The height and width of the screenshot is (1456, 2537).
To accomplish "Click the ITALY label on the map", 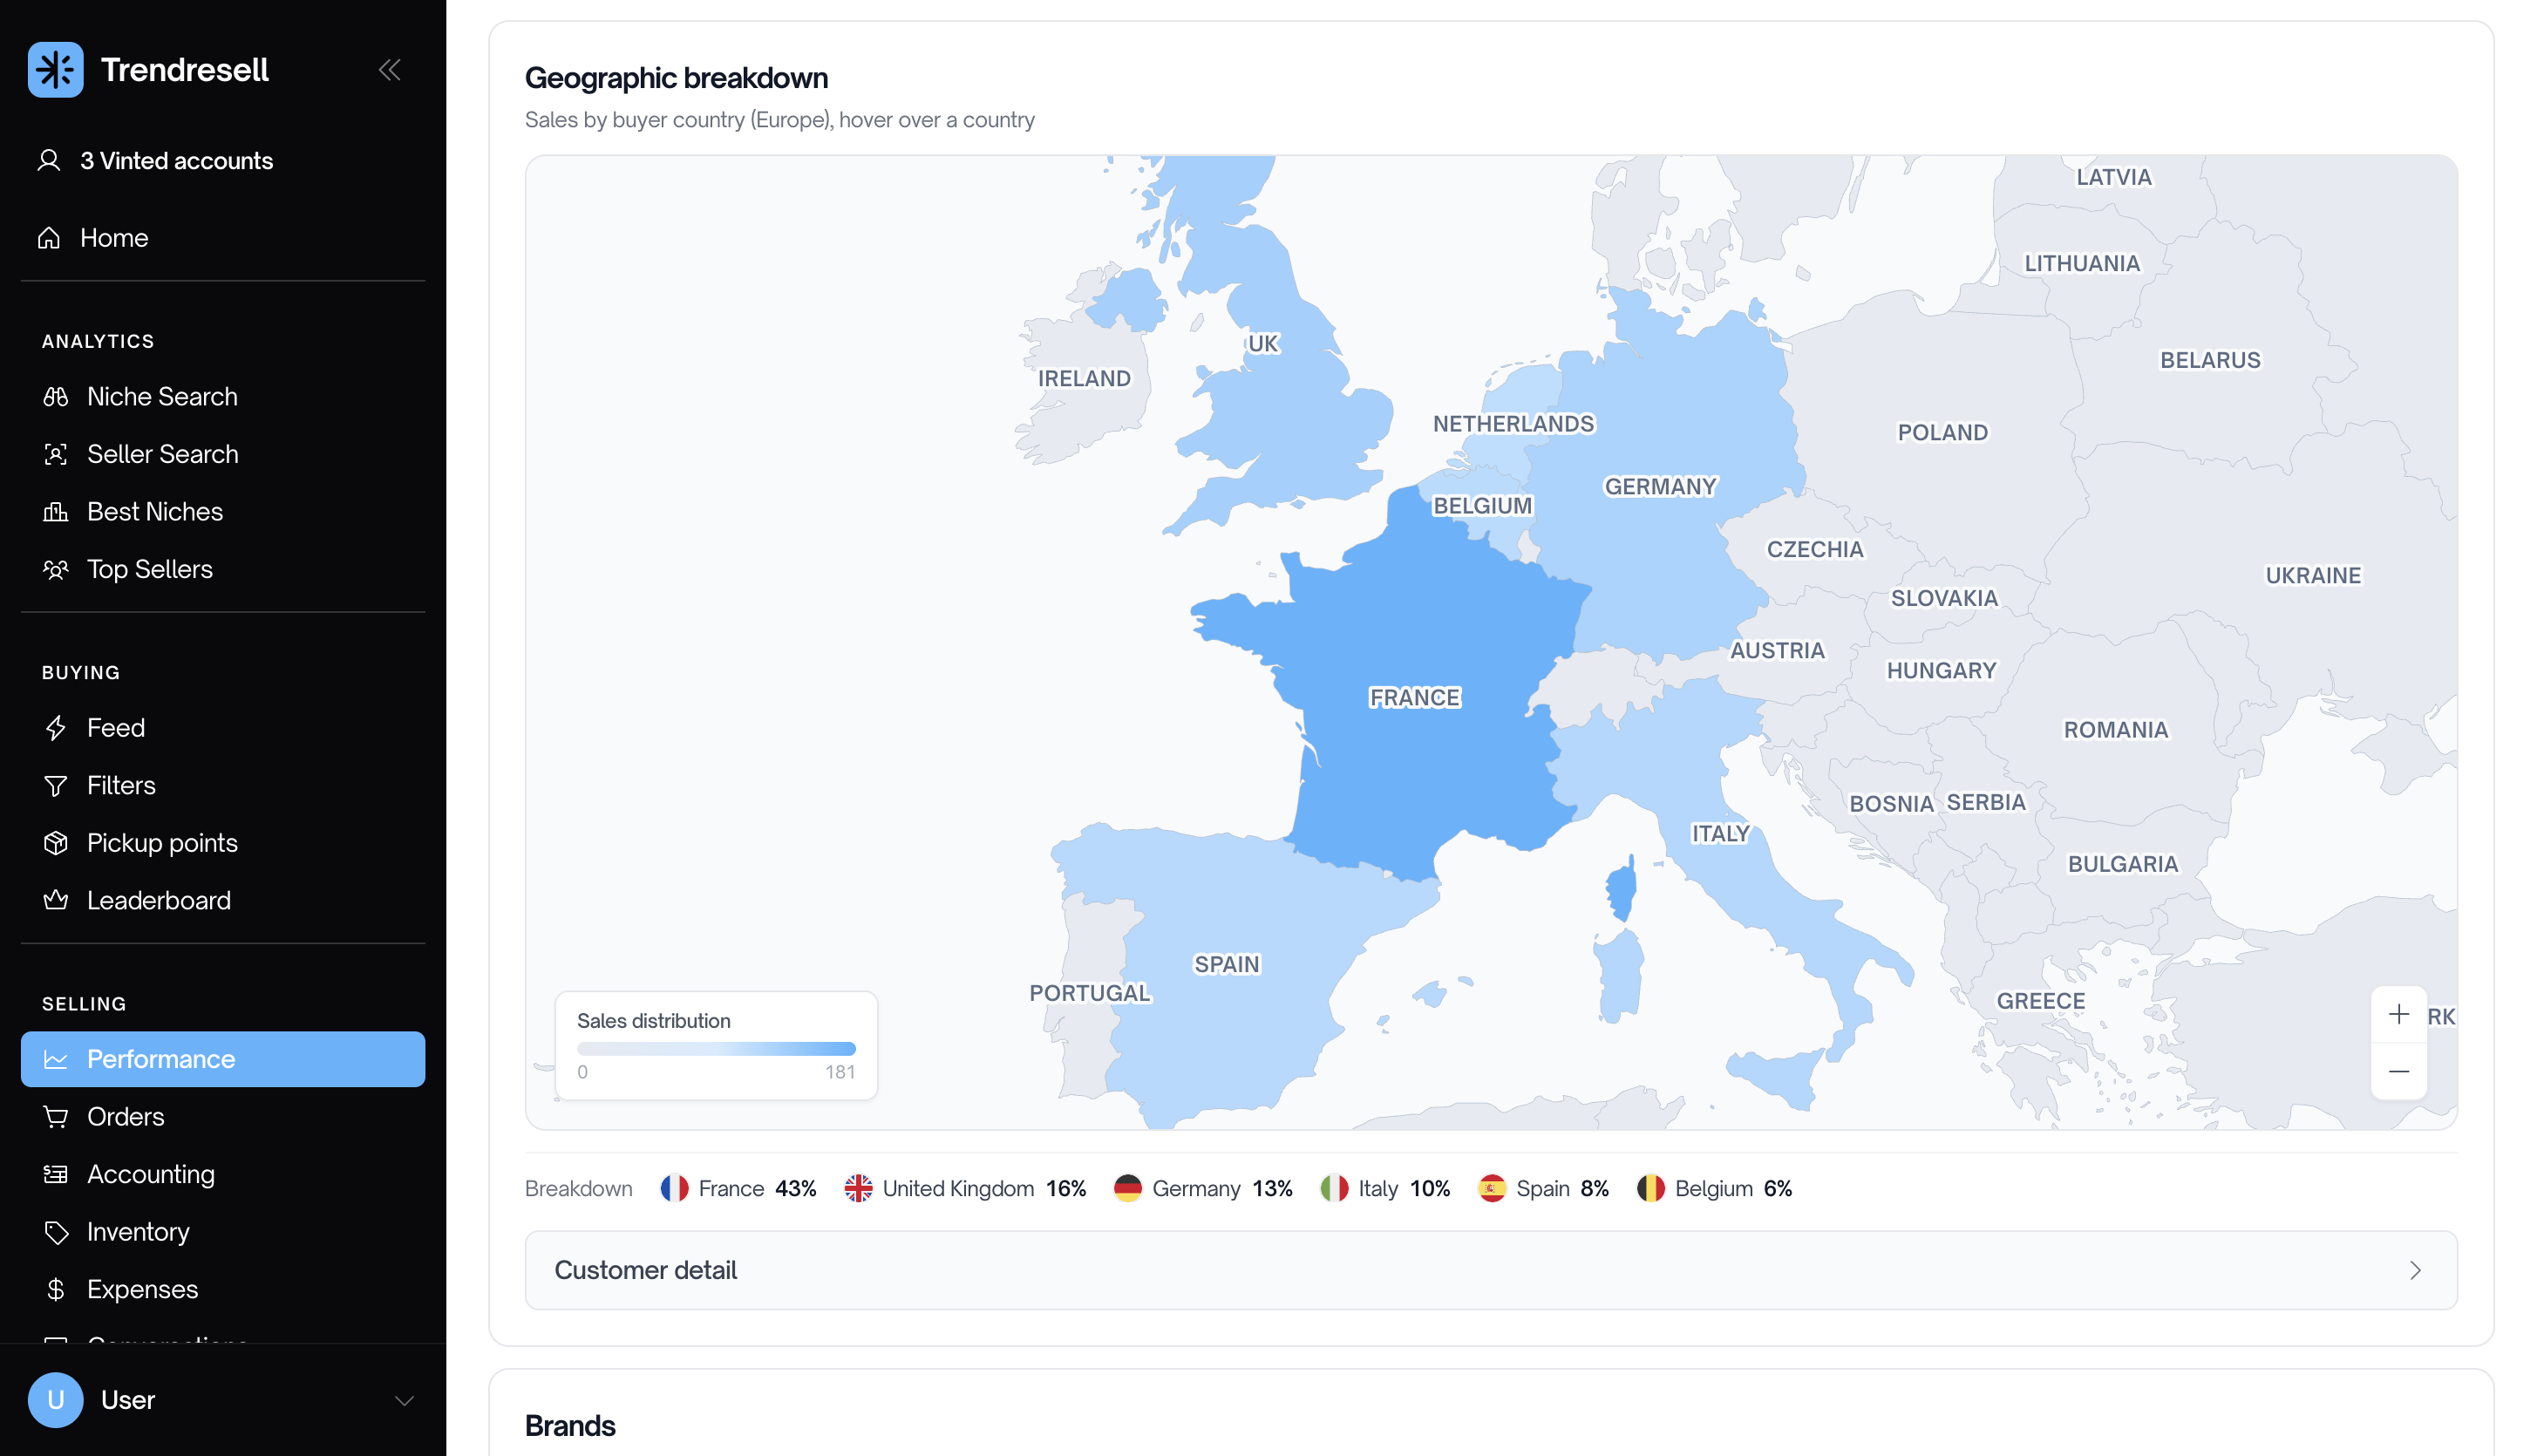I will click(1720, 834).
